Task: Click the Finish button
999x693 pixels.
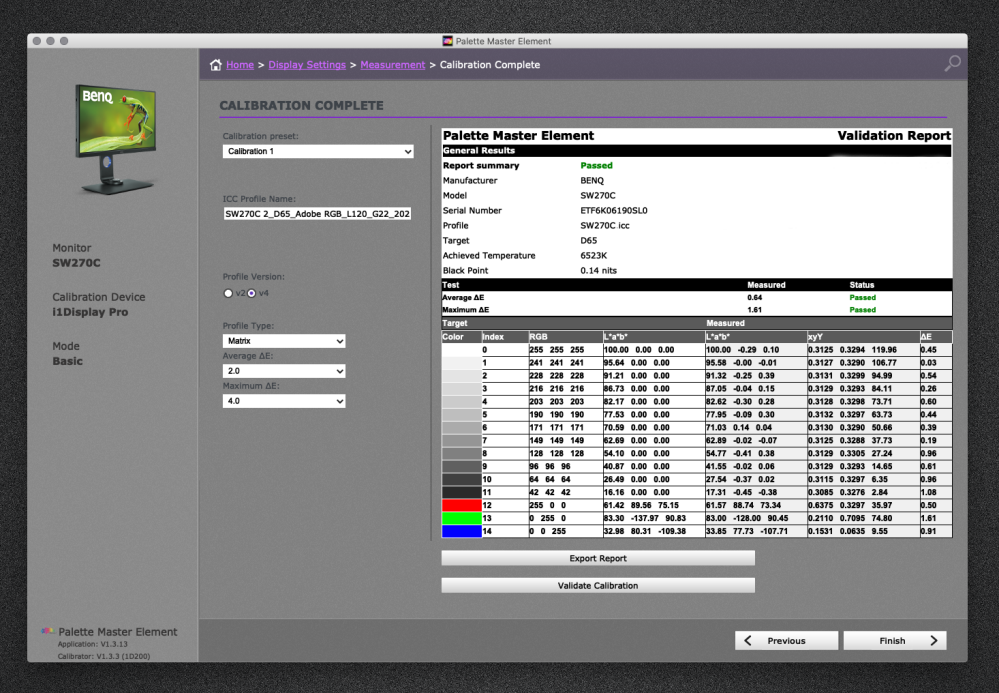Action: click(x=895, y=641)
